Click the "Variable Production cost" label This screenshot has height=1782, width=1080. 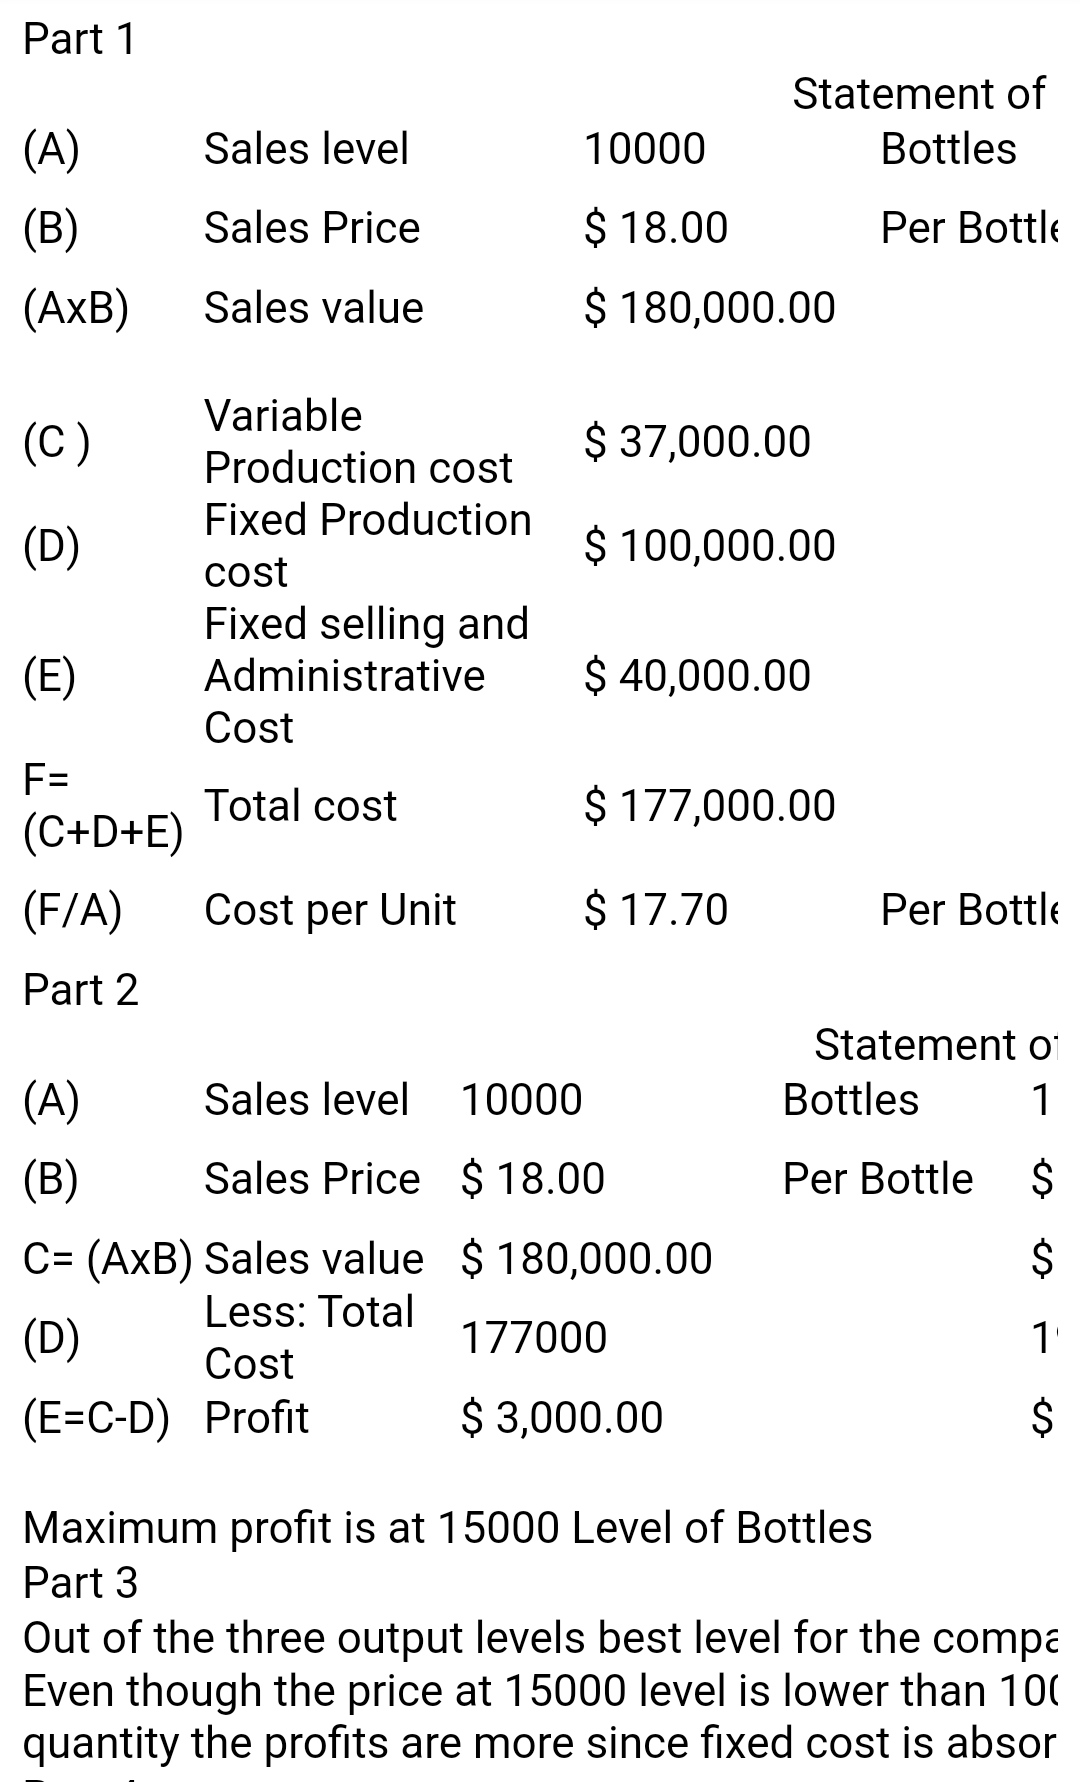click(357, 441)
